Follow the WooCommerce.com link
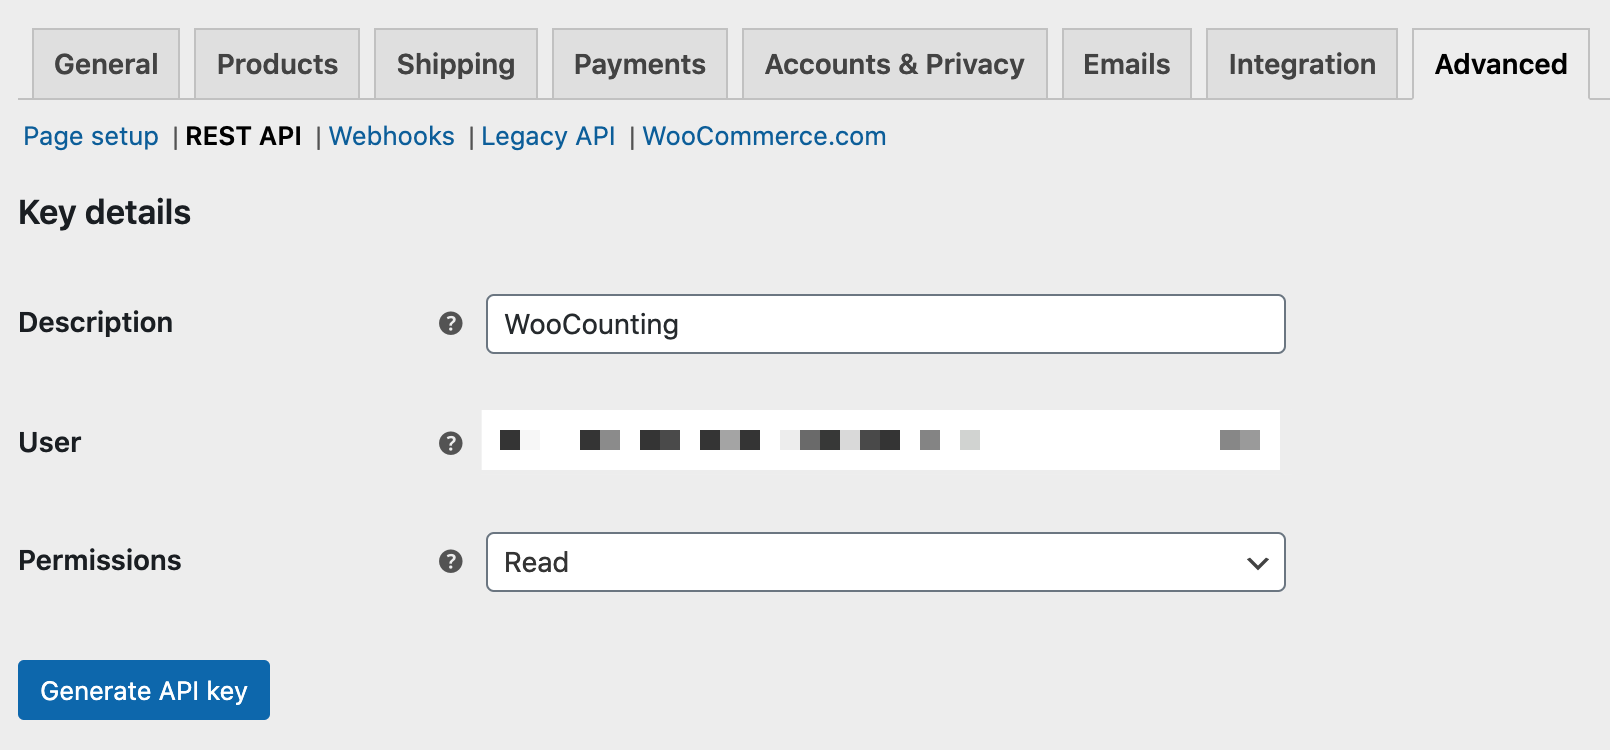Screen dimensions: 1610x750 click(764, 136)
